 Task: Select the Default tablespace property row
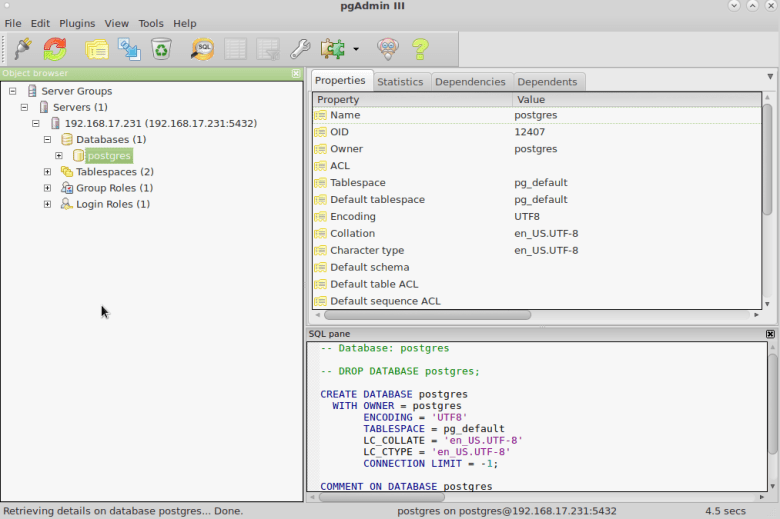point(537,200)
